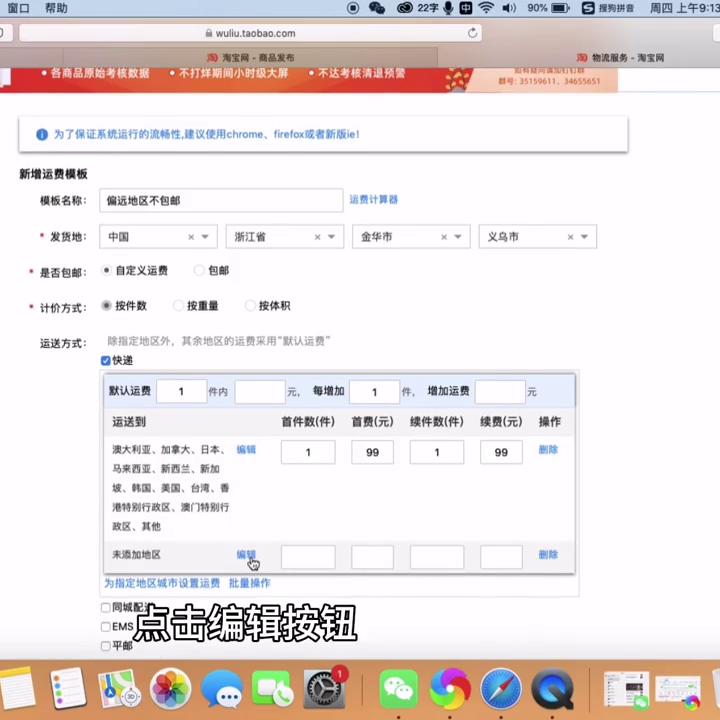Open Notes app in the Dock
This screenshot has height=720, width=720.
coord(17,689)
